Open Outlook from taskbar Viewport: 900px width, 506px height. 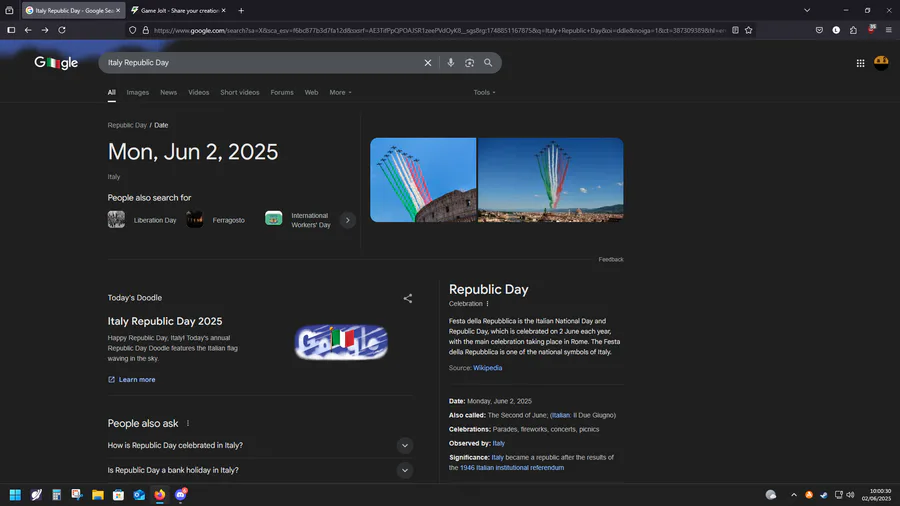[139, 495]
